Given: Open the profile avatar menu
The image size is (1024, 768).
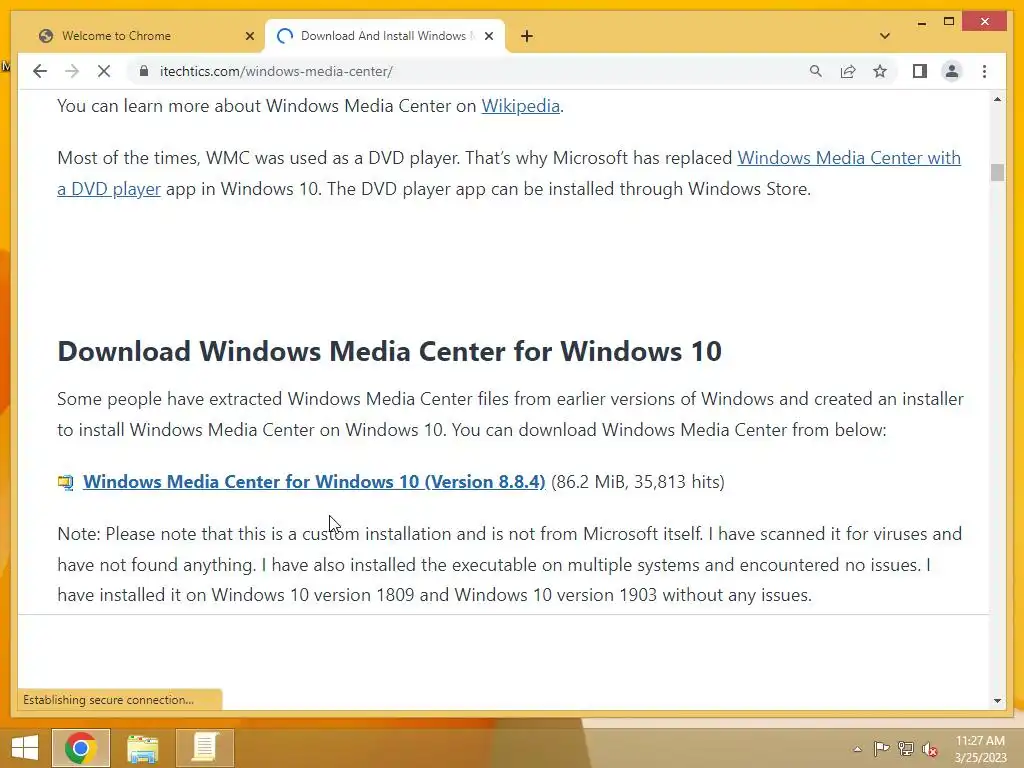Looking at the screenshot, I should coord(952,71).
